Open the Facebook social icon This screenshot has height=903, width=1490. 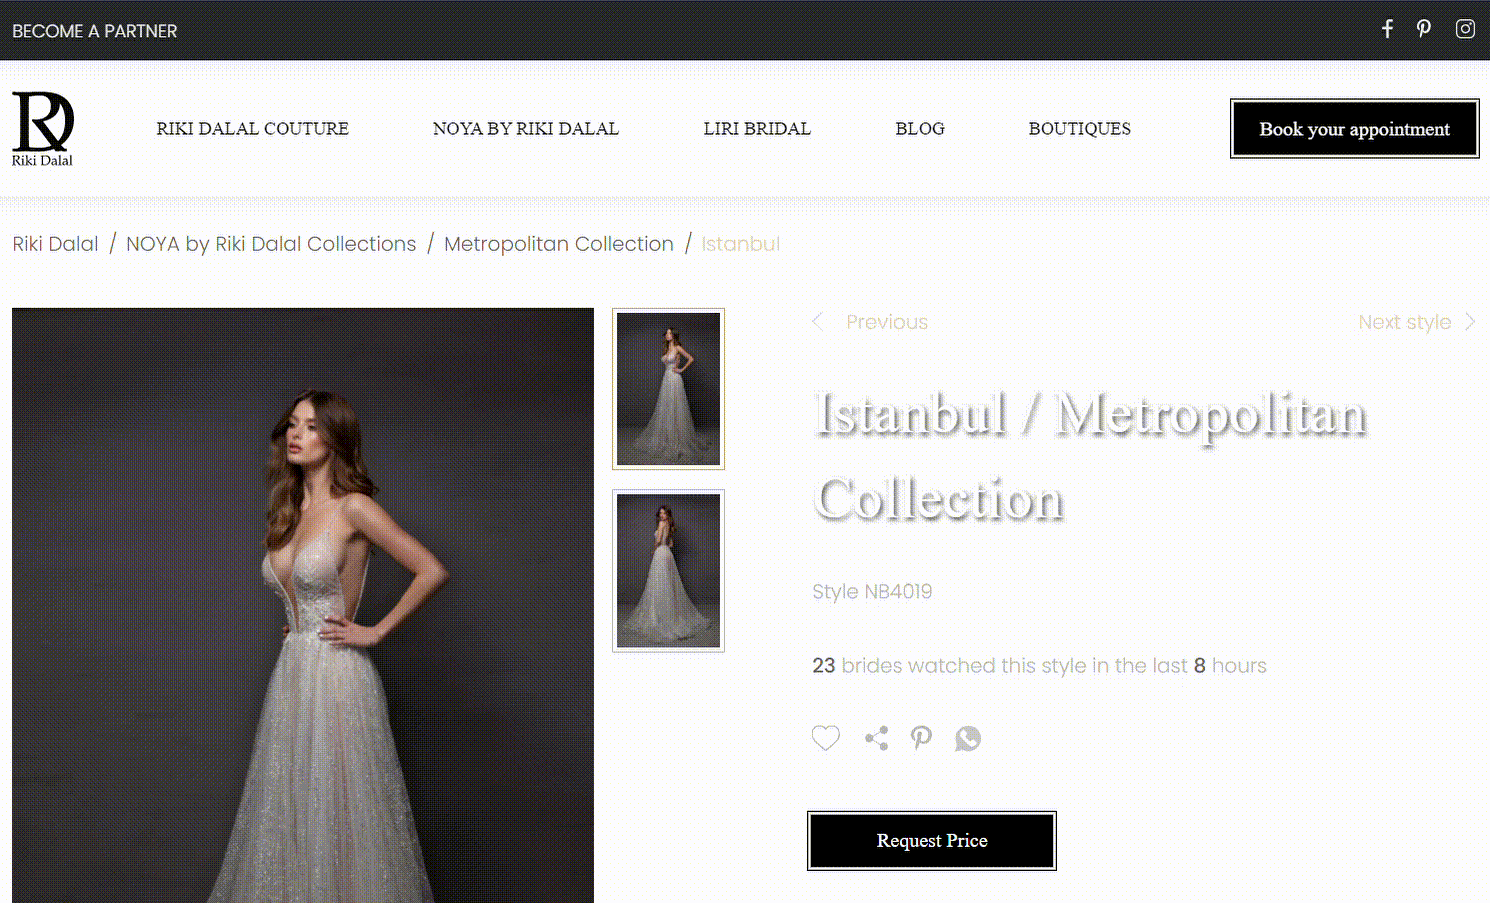pyautogui.click(x=1387, y=29)
